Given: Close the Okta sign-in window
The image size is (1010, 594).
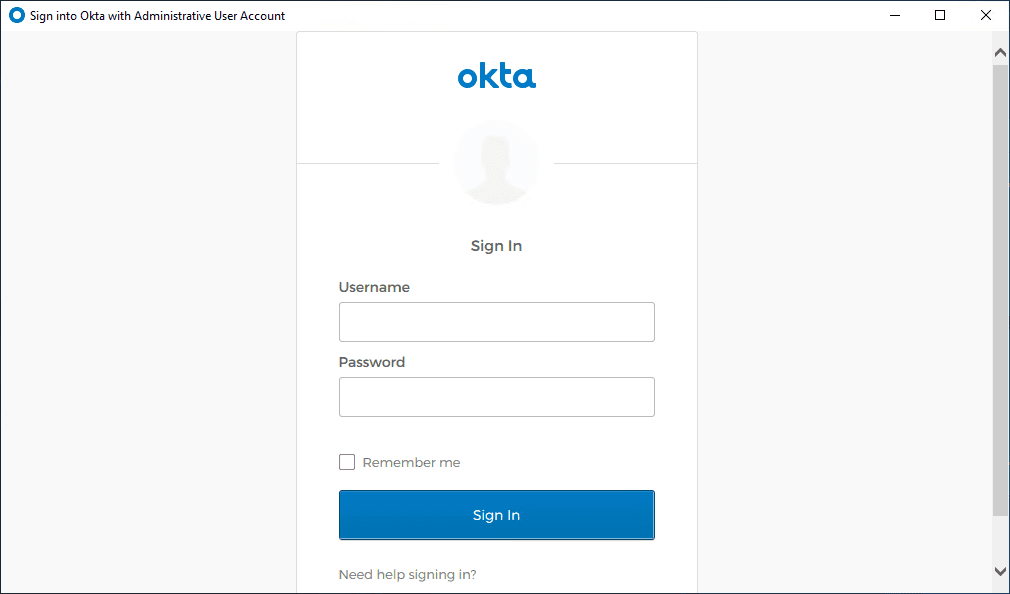Looking at the screenshot, I should [986, 16].
